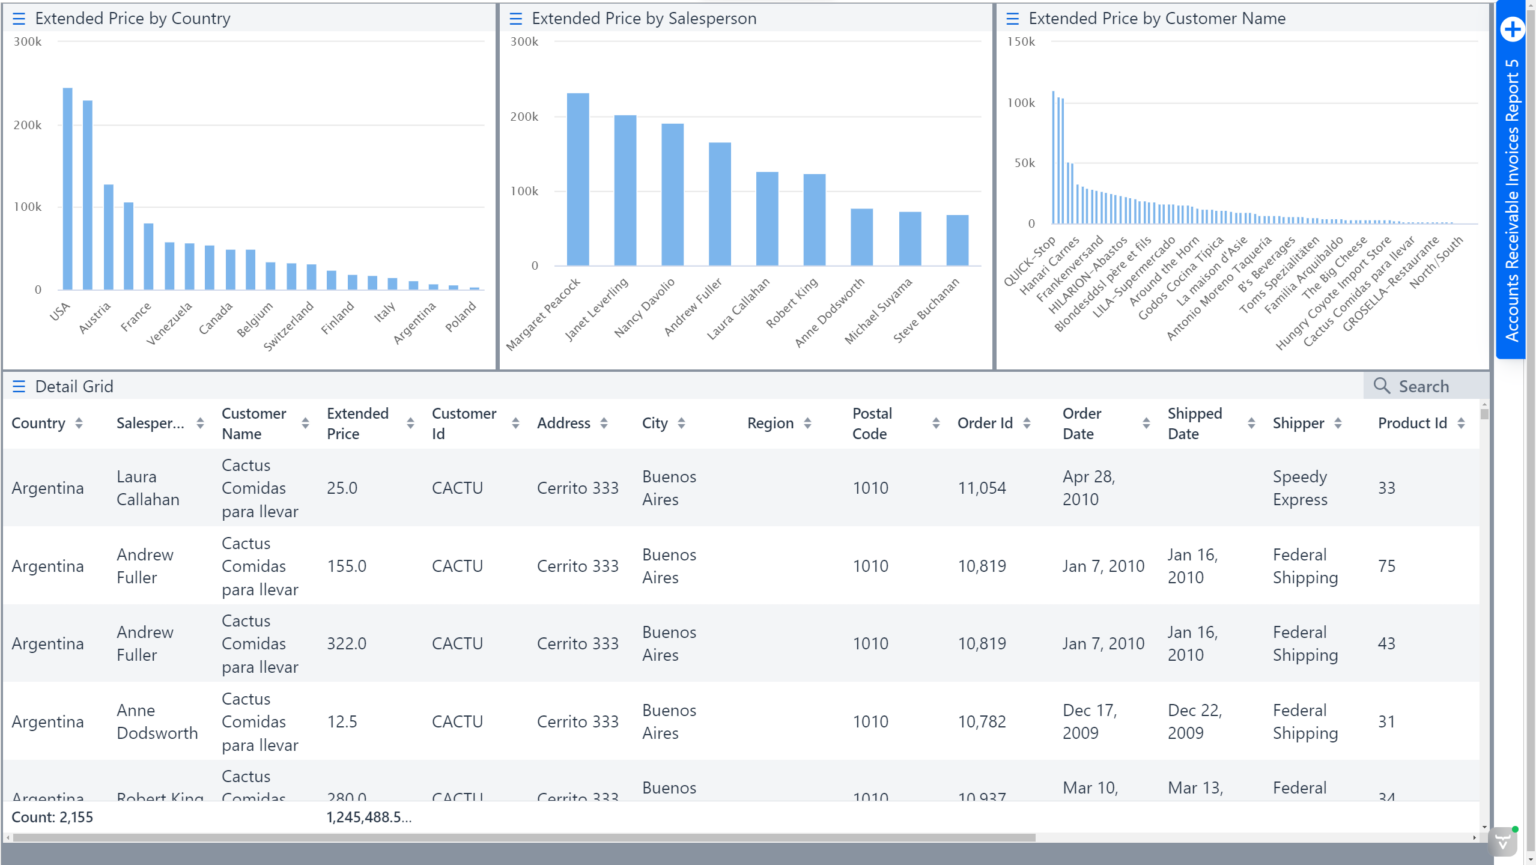Sort the grid by Shipper column
The height and width of the screenshot is (865, 1536).
pyautogui.click(x=1338, y=424)
